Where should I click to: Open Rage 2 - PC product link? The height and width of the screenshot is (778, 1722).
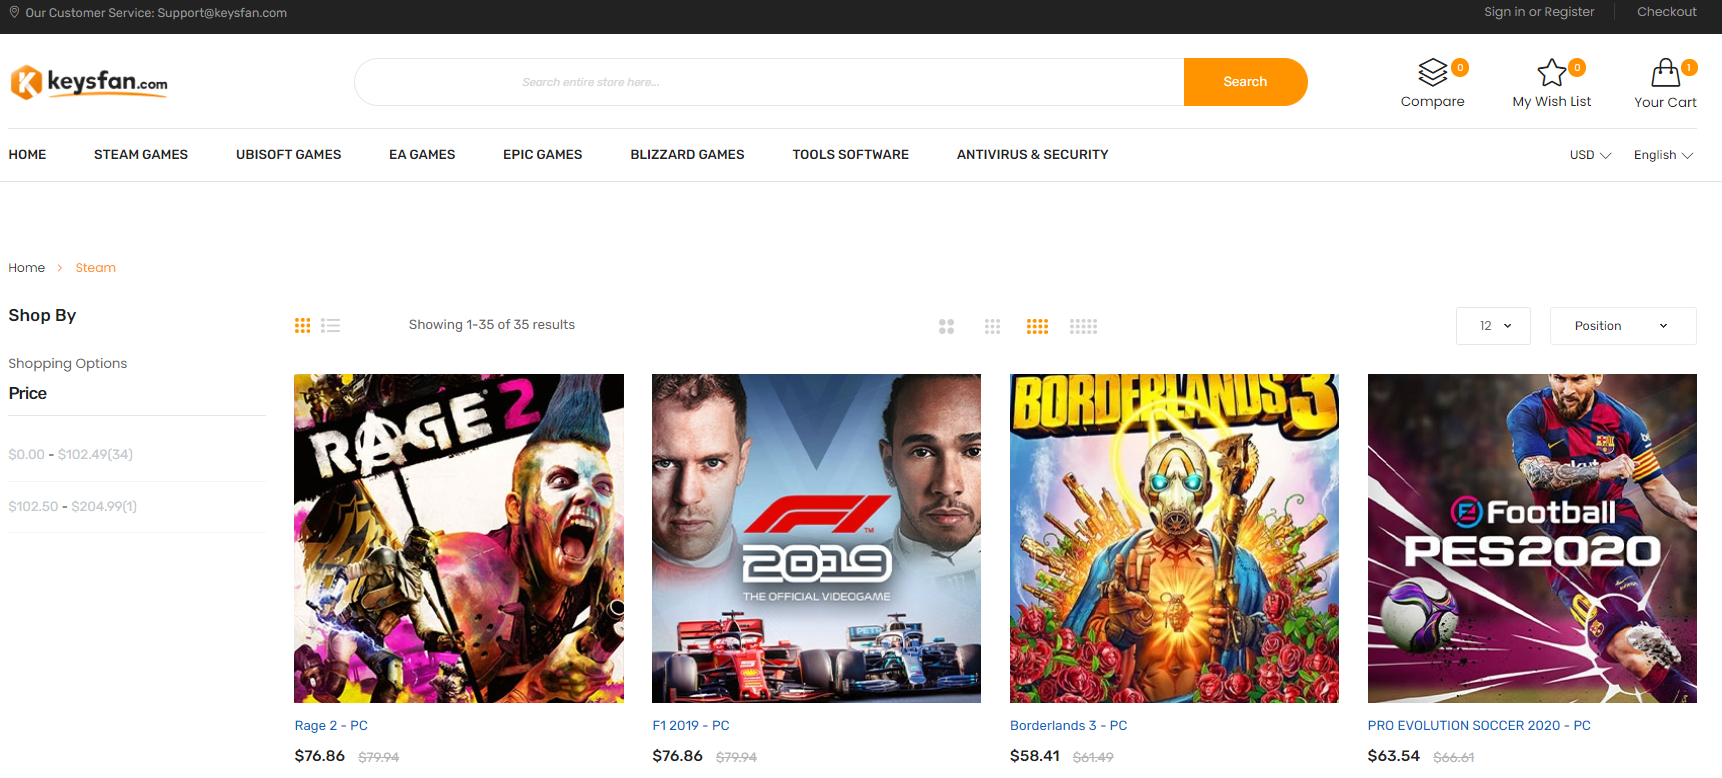(331, 726)
